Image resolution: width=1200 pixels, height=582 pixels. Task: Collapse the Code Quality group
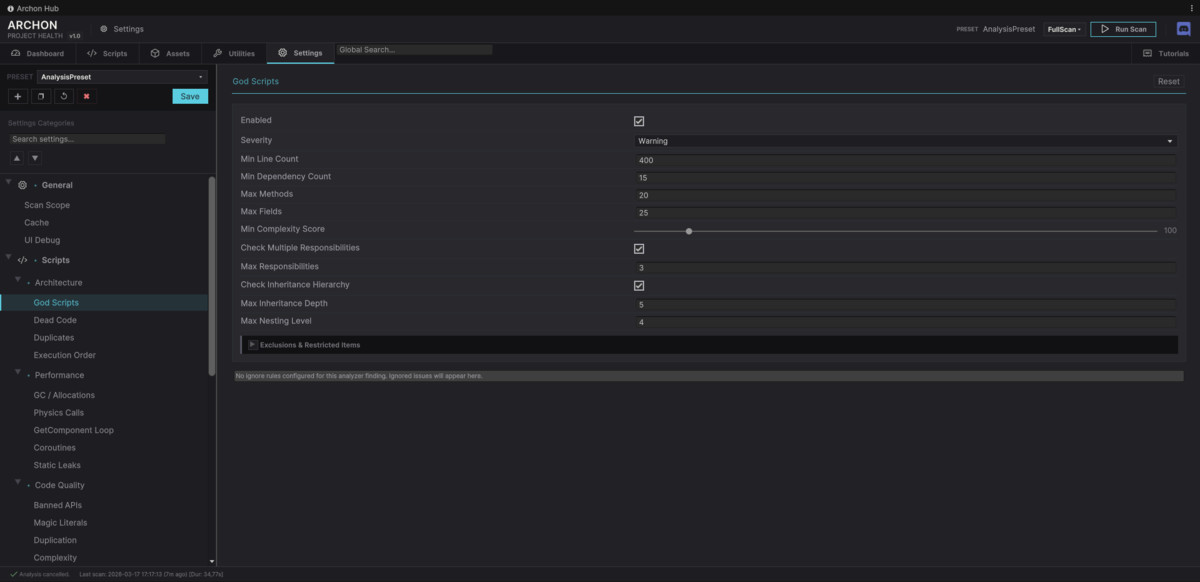[18, 483]
